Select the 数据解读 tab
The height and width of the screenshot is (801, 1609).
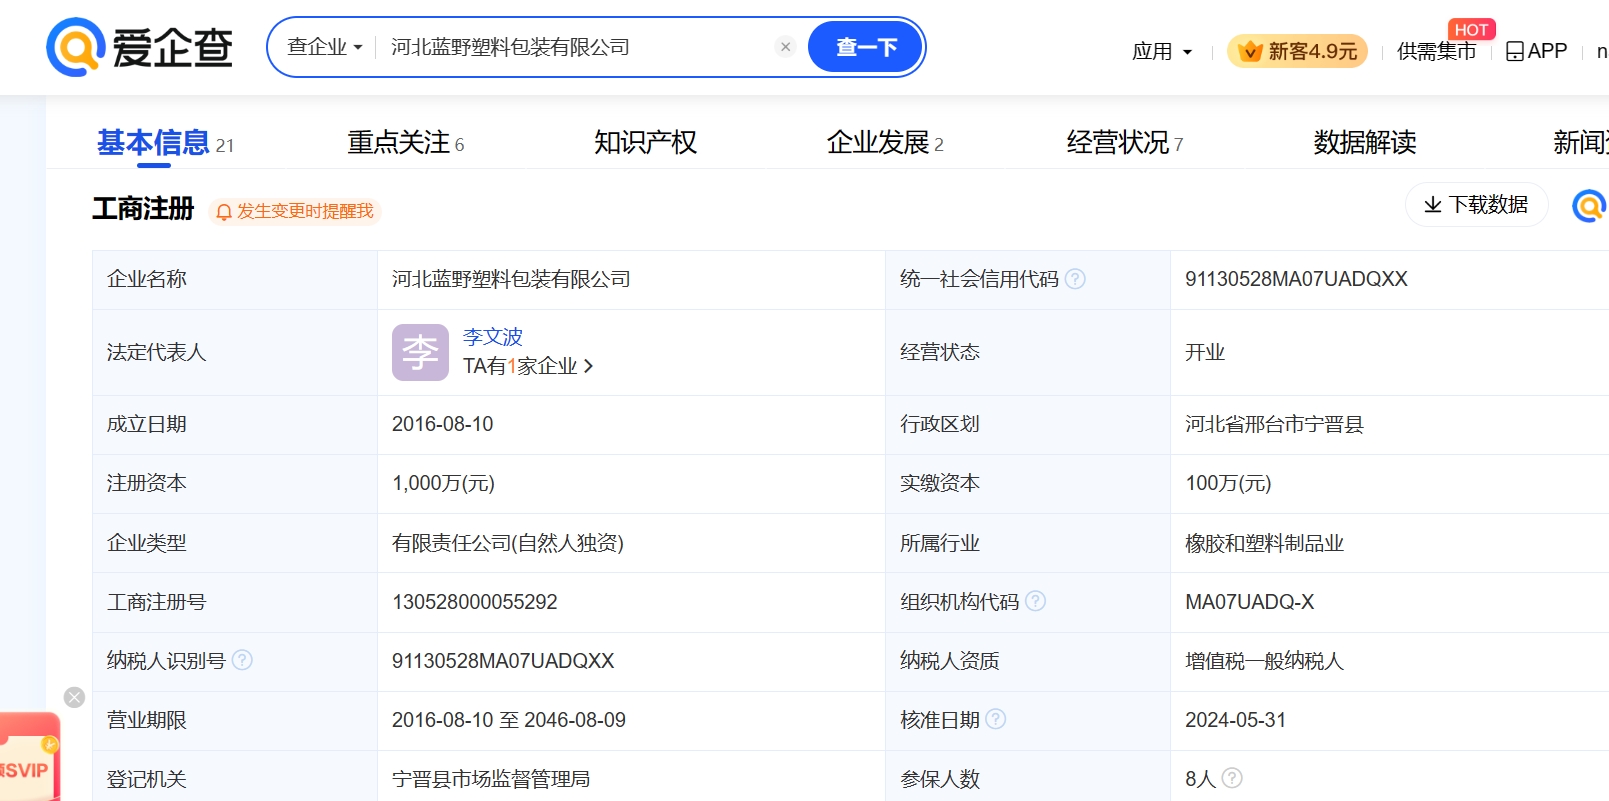[1365, 143]
